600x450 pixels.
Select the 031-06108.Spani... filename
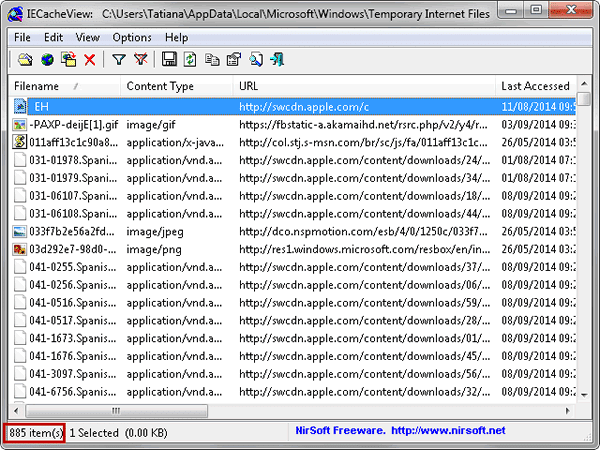pyautogui.click(x=73, y=214)
